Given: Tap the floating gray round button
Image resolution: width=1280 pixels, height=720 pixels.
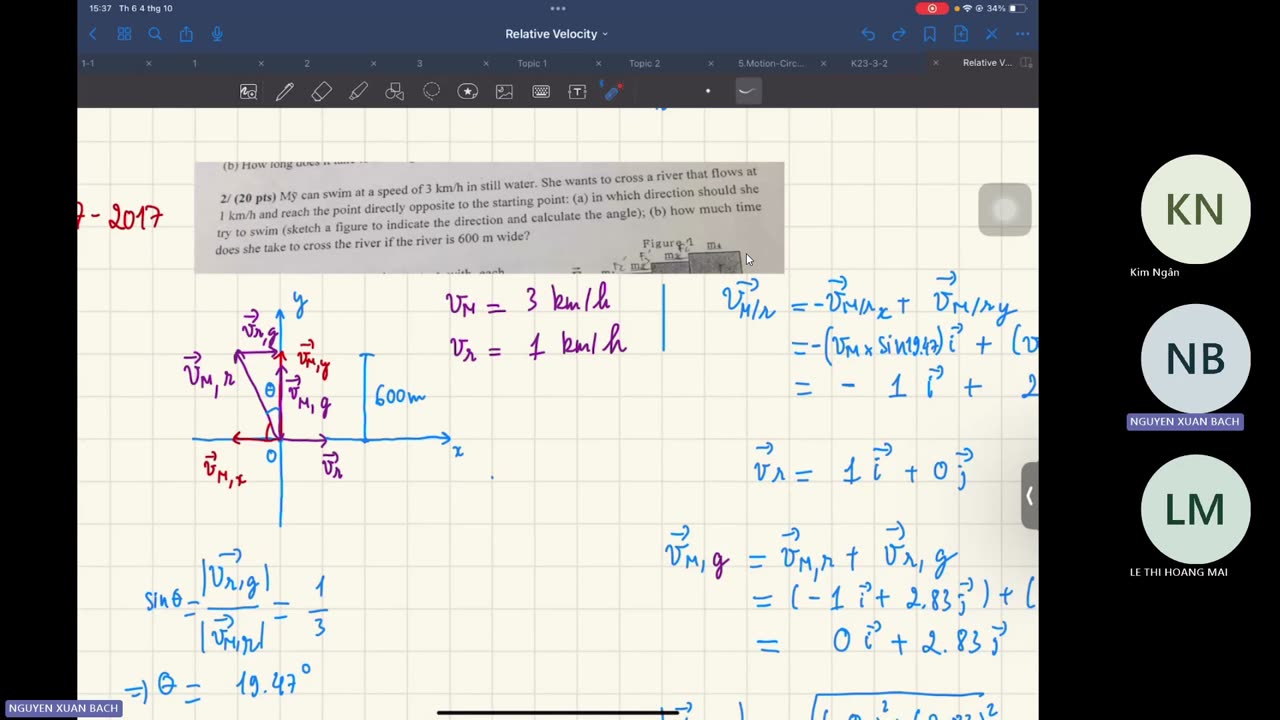Looking at the screenshot, I should [1005, 210].
